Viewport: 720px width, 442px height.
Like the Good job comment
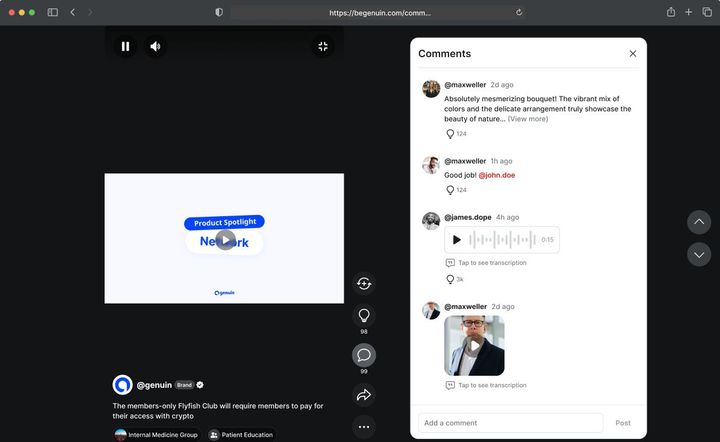450,190
